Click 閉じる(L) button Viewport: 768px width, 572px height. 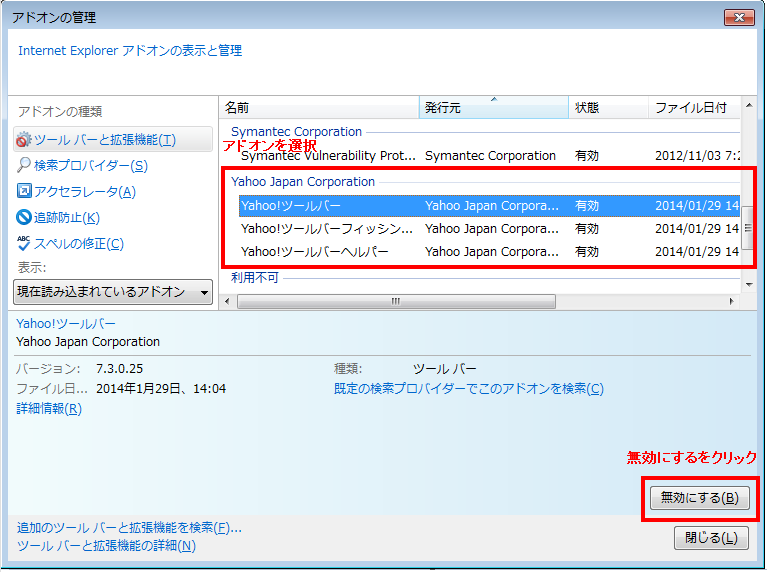pyautogui.click(x=711, y=538)
